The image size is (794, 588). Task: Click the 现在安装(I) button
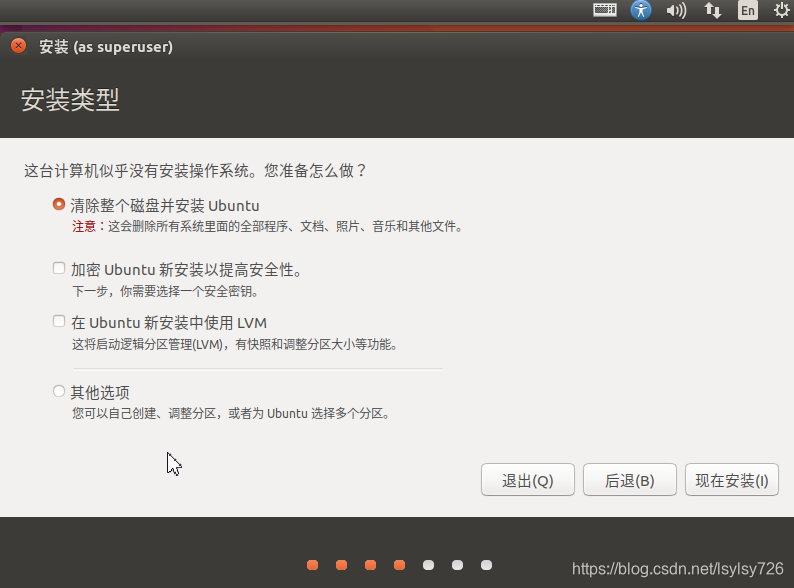732,480
